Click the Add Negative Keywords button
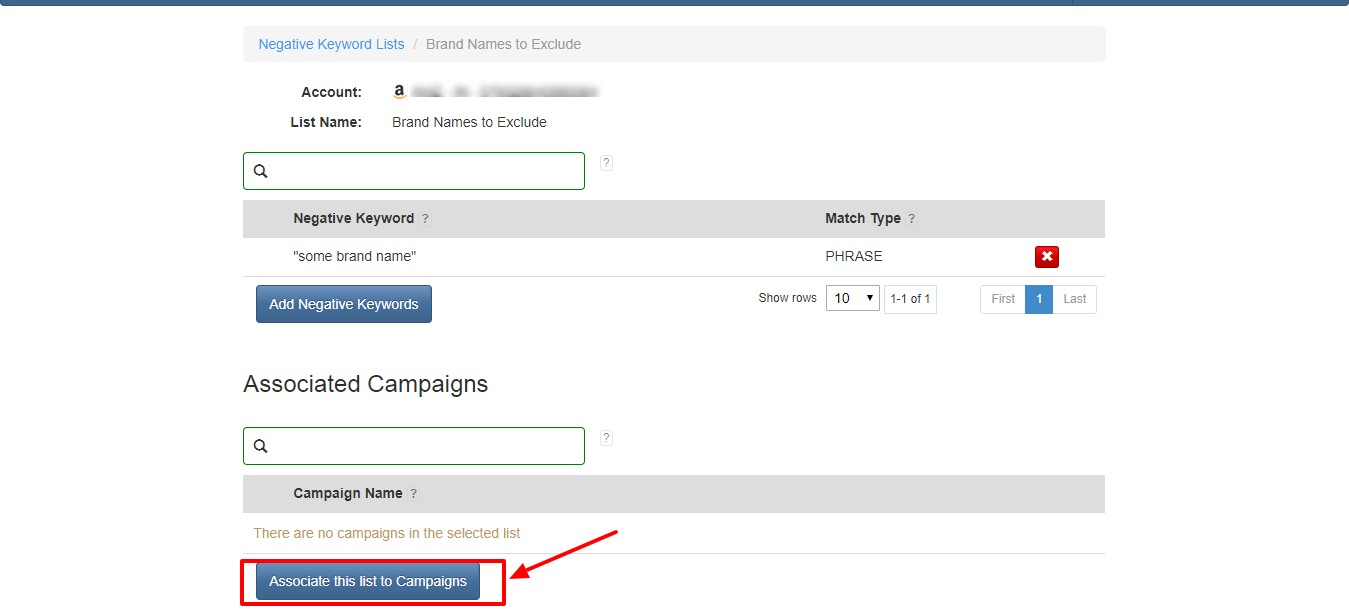This screenshot has width=1349, height=609. [x=344, y=304]
